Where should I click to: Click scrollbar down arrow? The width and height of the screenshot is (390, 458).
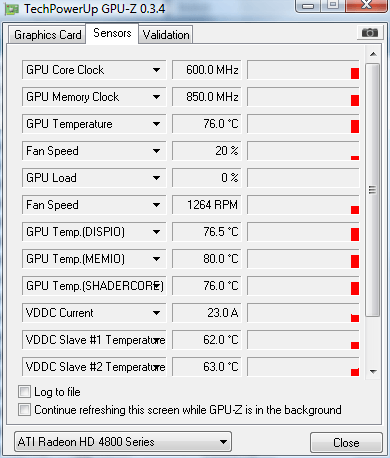(373, 371)
